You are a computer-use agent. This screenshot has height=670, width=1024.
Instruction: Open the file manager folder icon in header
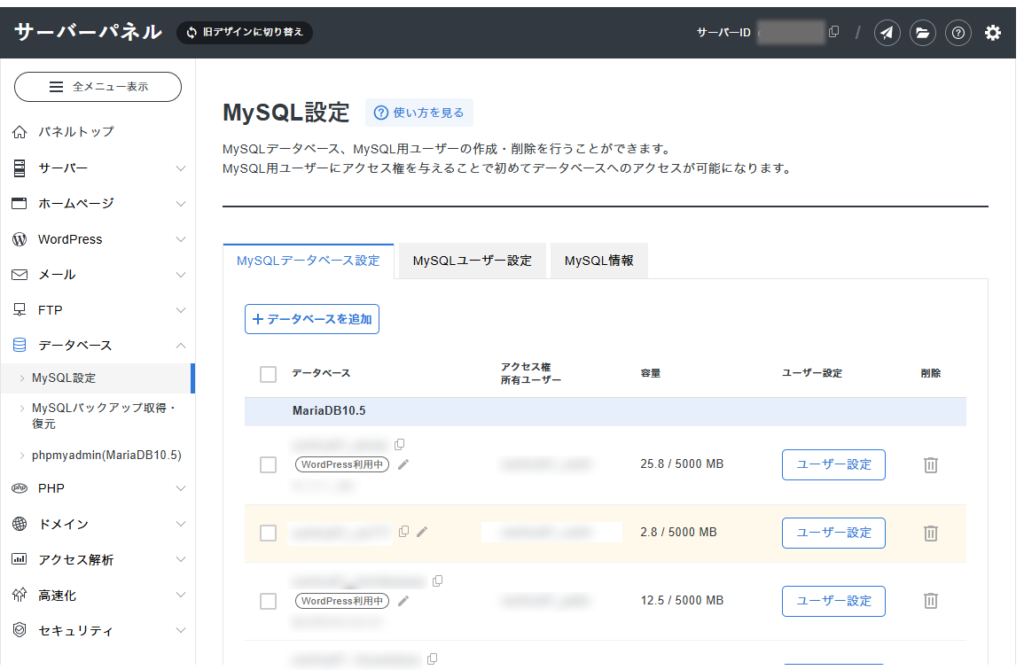point(922,33)
